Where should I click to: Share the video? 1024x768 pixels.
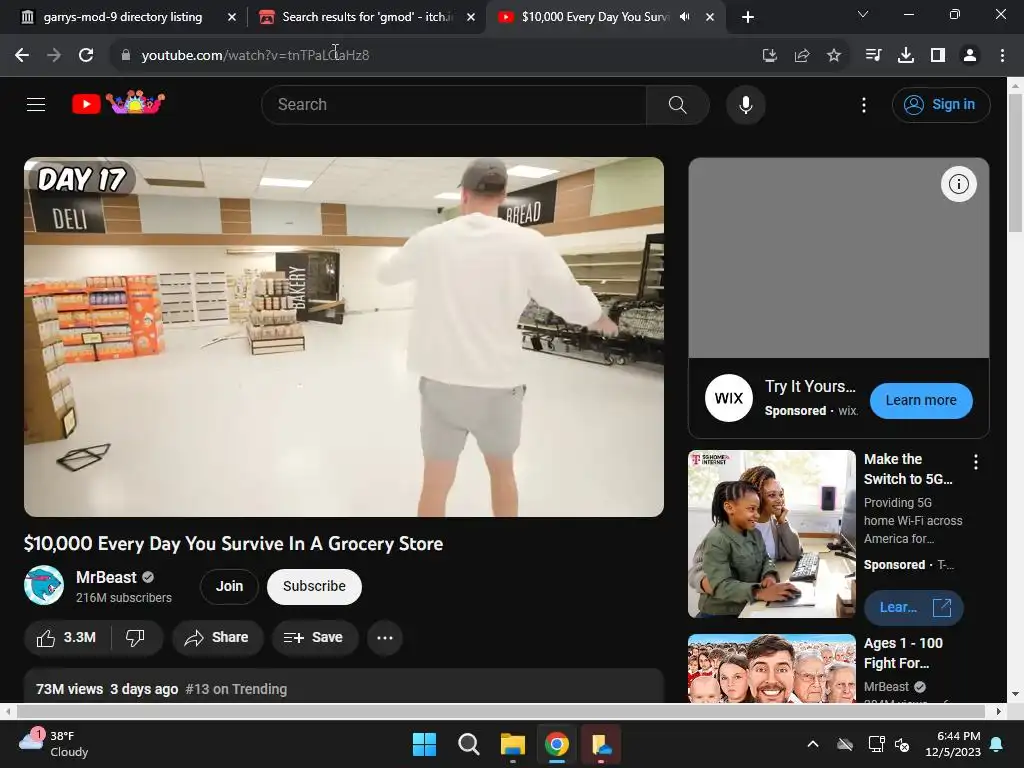[x=217, y=637]
